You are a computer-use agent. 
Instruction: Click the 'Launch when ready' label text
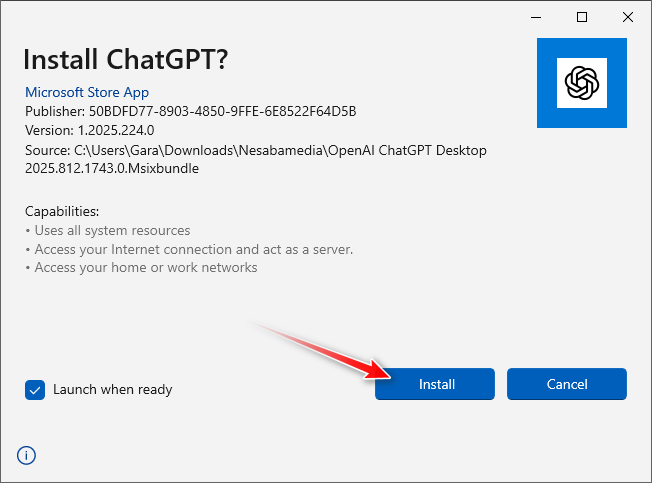(113, 389)
